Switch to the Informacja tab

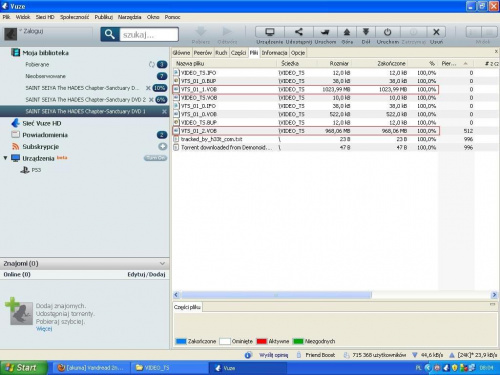coord(274,53)
